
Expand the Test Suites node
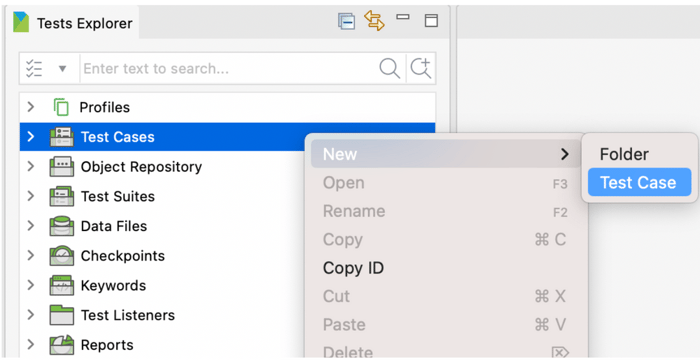30,196
